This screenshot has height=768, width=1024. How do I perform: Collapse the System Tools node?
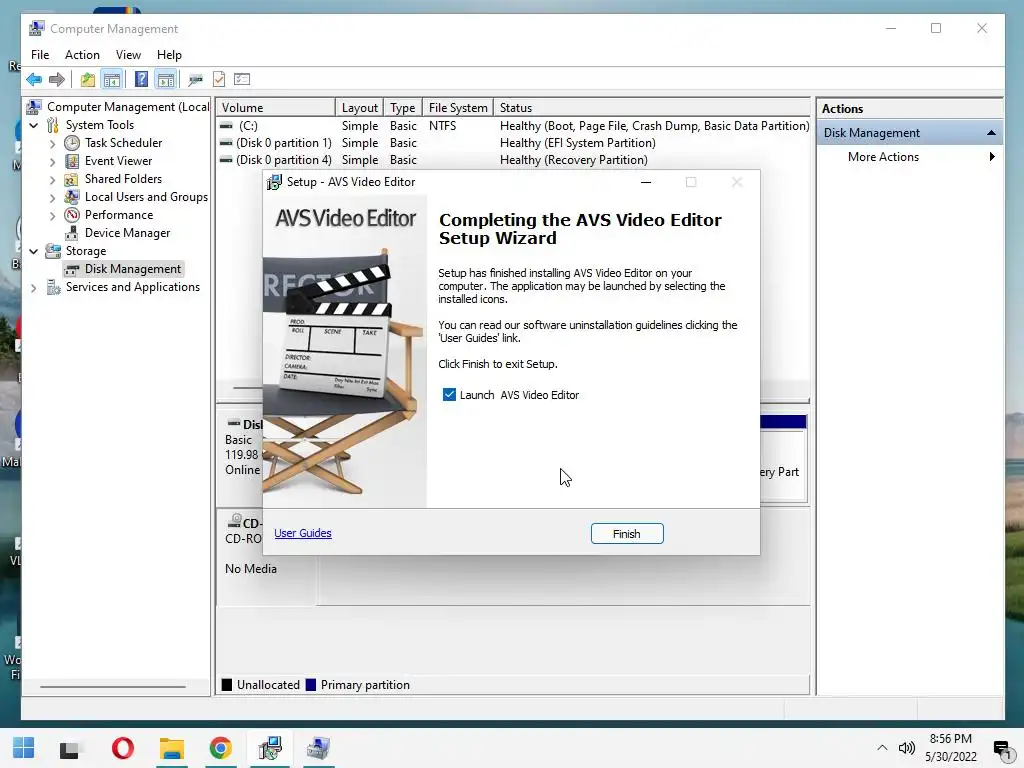pos(34,125)
